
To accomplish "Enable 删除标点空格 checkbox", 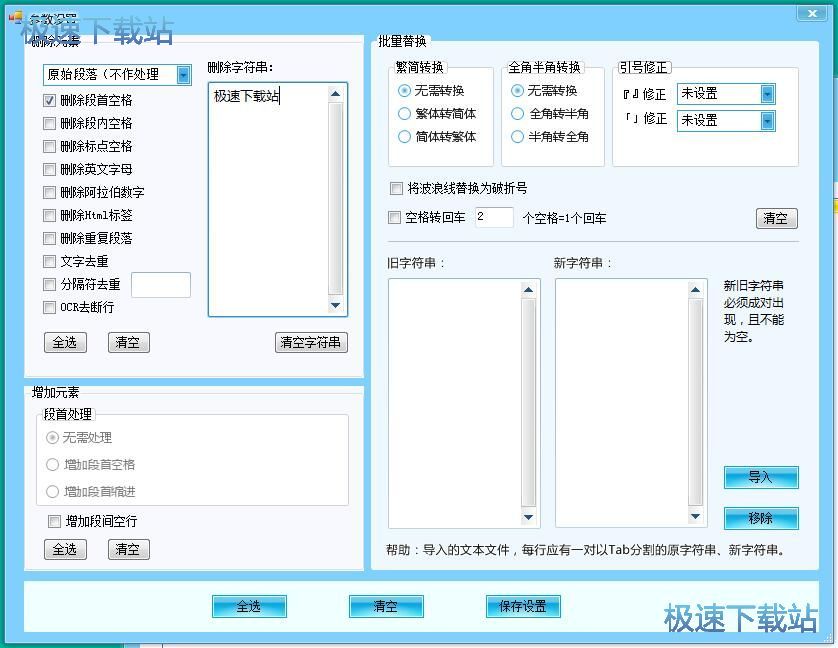I will [x=49, y=146].
